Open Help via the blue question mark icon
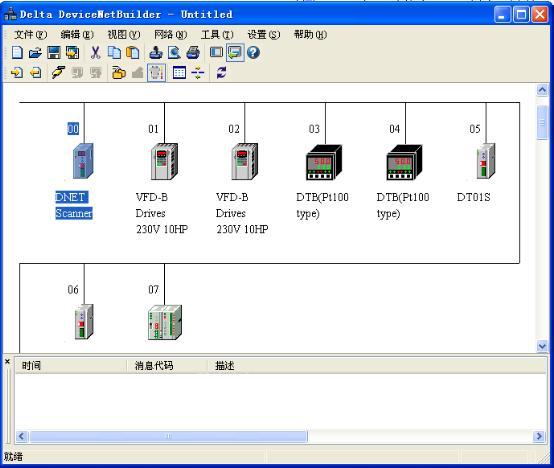The image size is (554, 468). [253, 53]
